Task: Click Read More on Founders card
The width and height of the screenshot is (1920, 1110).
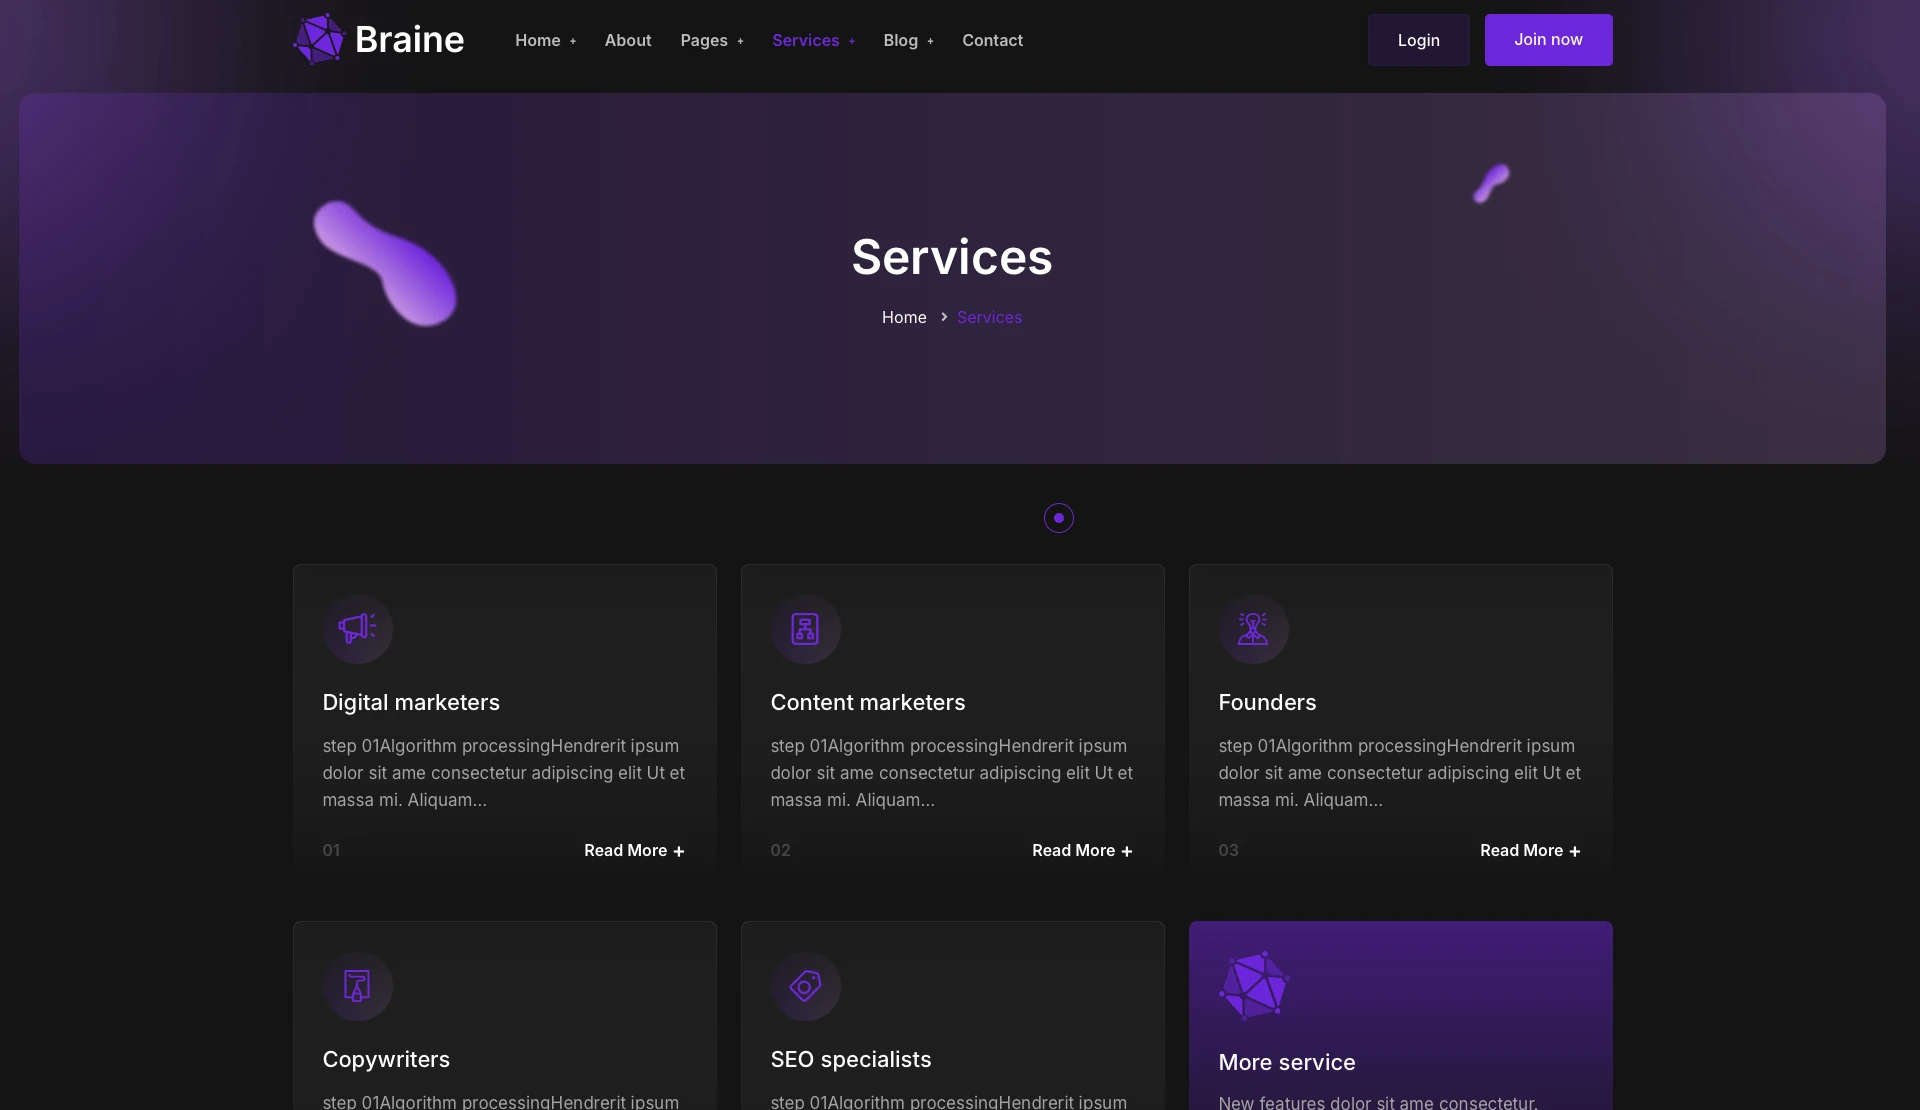Action: [1522, 850]
